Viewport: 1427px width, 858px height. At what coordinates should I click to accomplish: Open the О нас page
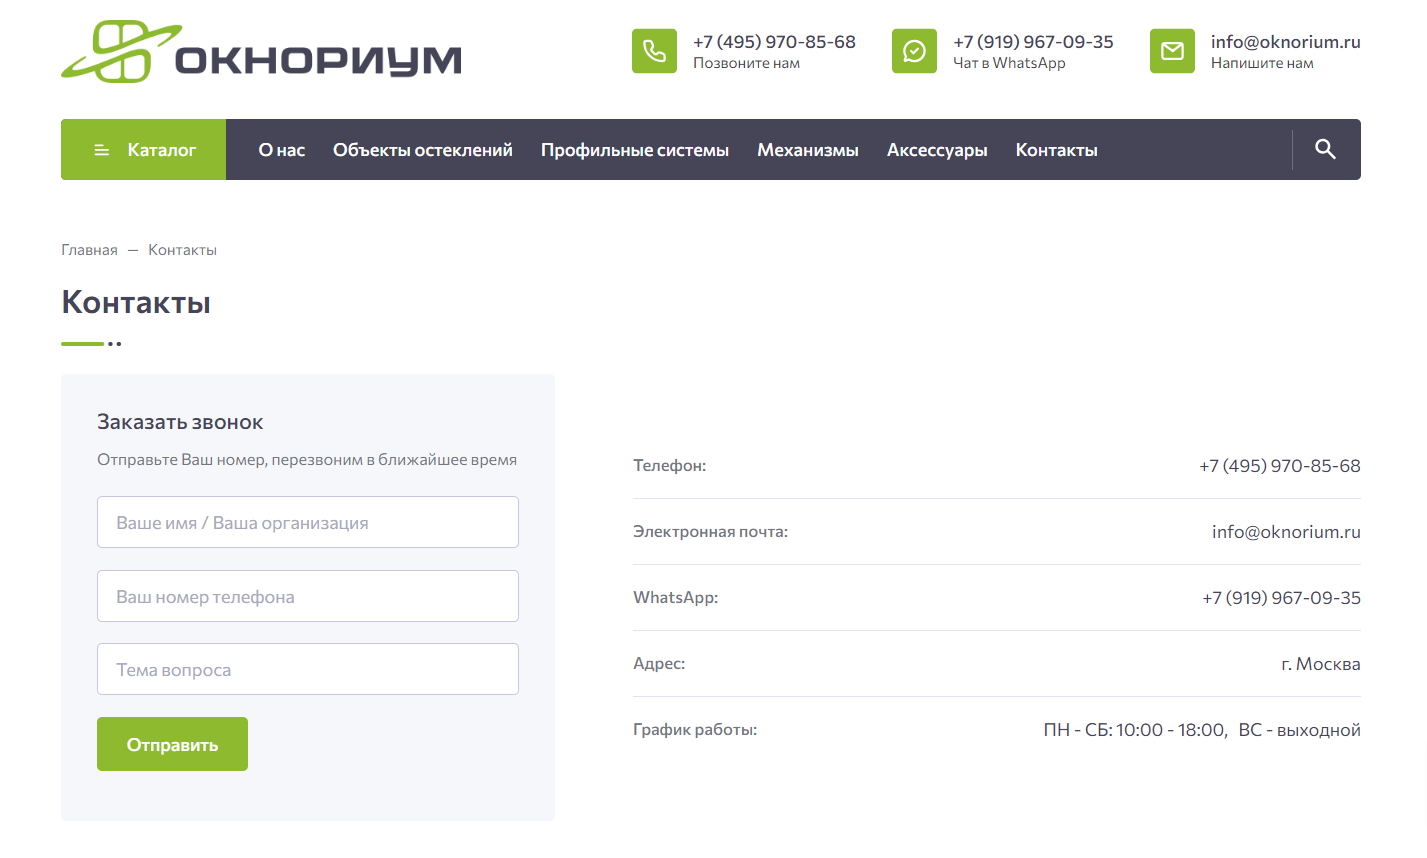(281, 150)
